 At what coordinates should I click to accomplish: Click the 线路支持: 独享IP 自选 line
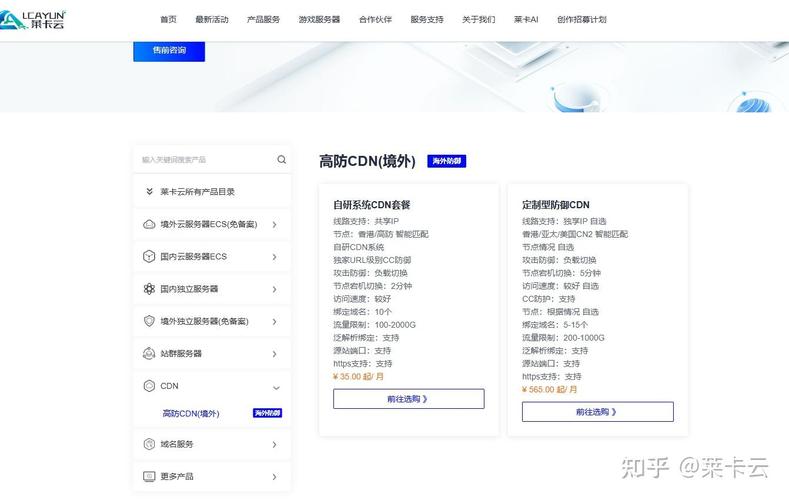pyautogui.click(x=564, y=221)
